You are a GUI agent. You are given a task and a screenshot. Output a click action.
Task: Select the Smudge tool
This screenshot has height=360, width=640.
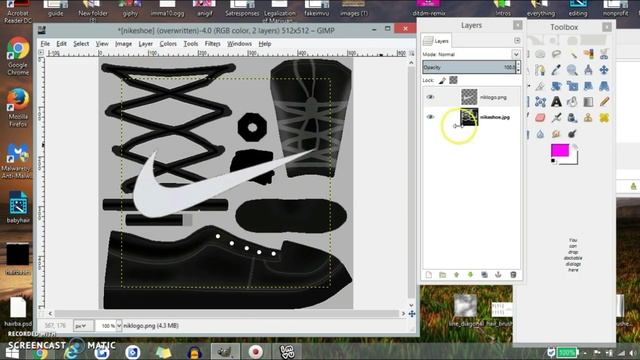click(x=556, y=133)
